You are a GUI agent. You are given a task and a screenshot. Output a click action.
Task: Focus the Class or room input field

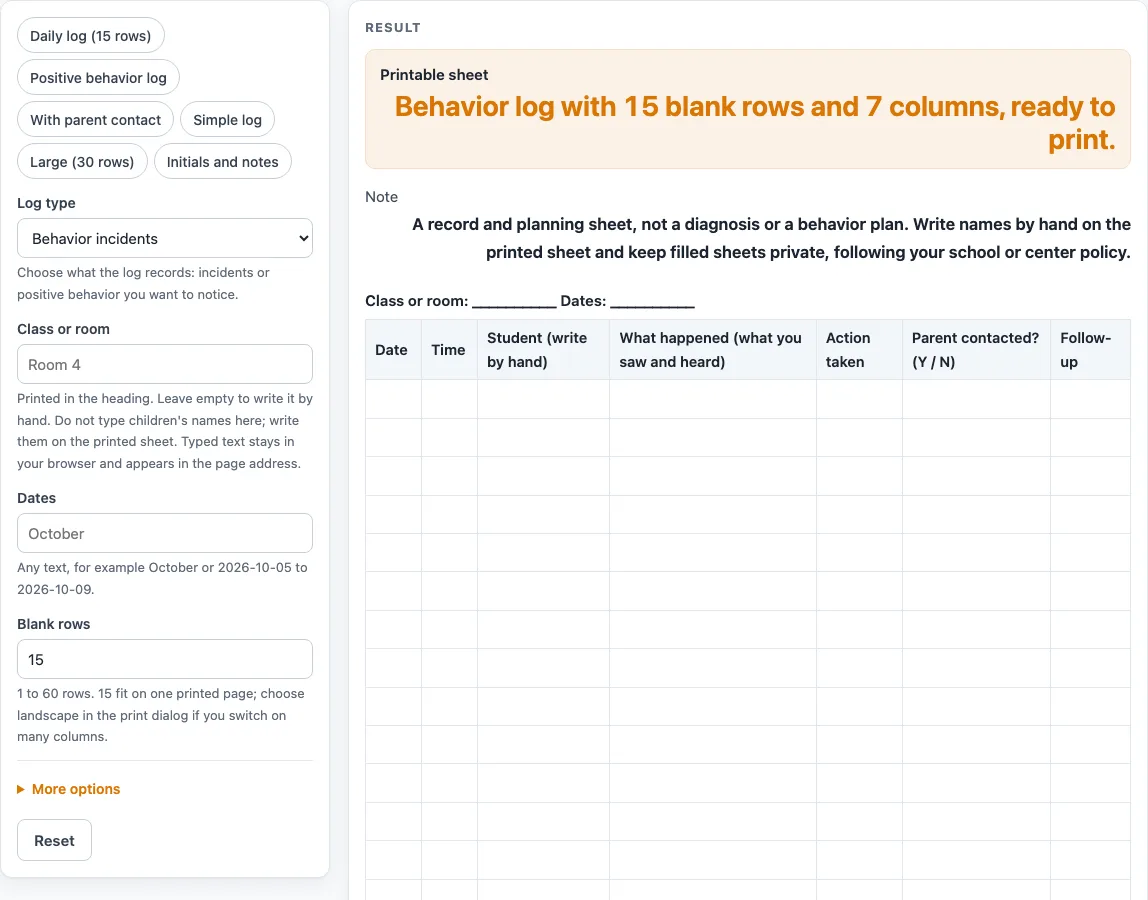point(165,364)
